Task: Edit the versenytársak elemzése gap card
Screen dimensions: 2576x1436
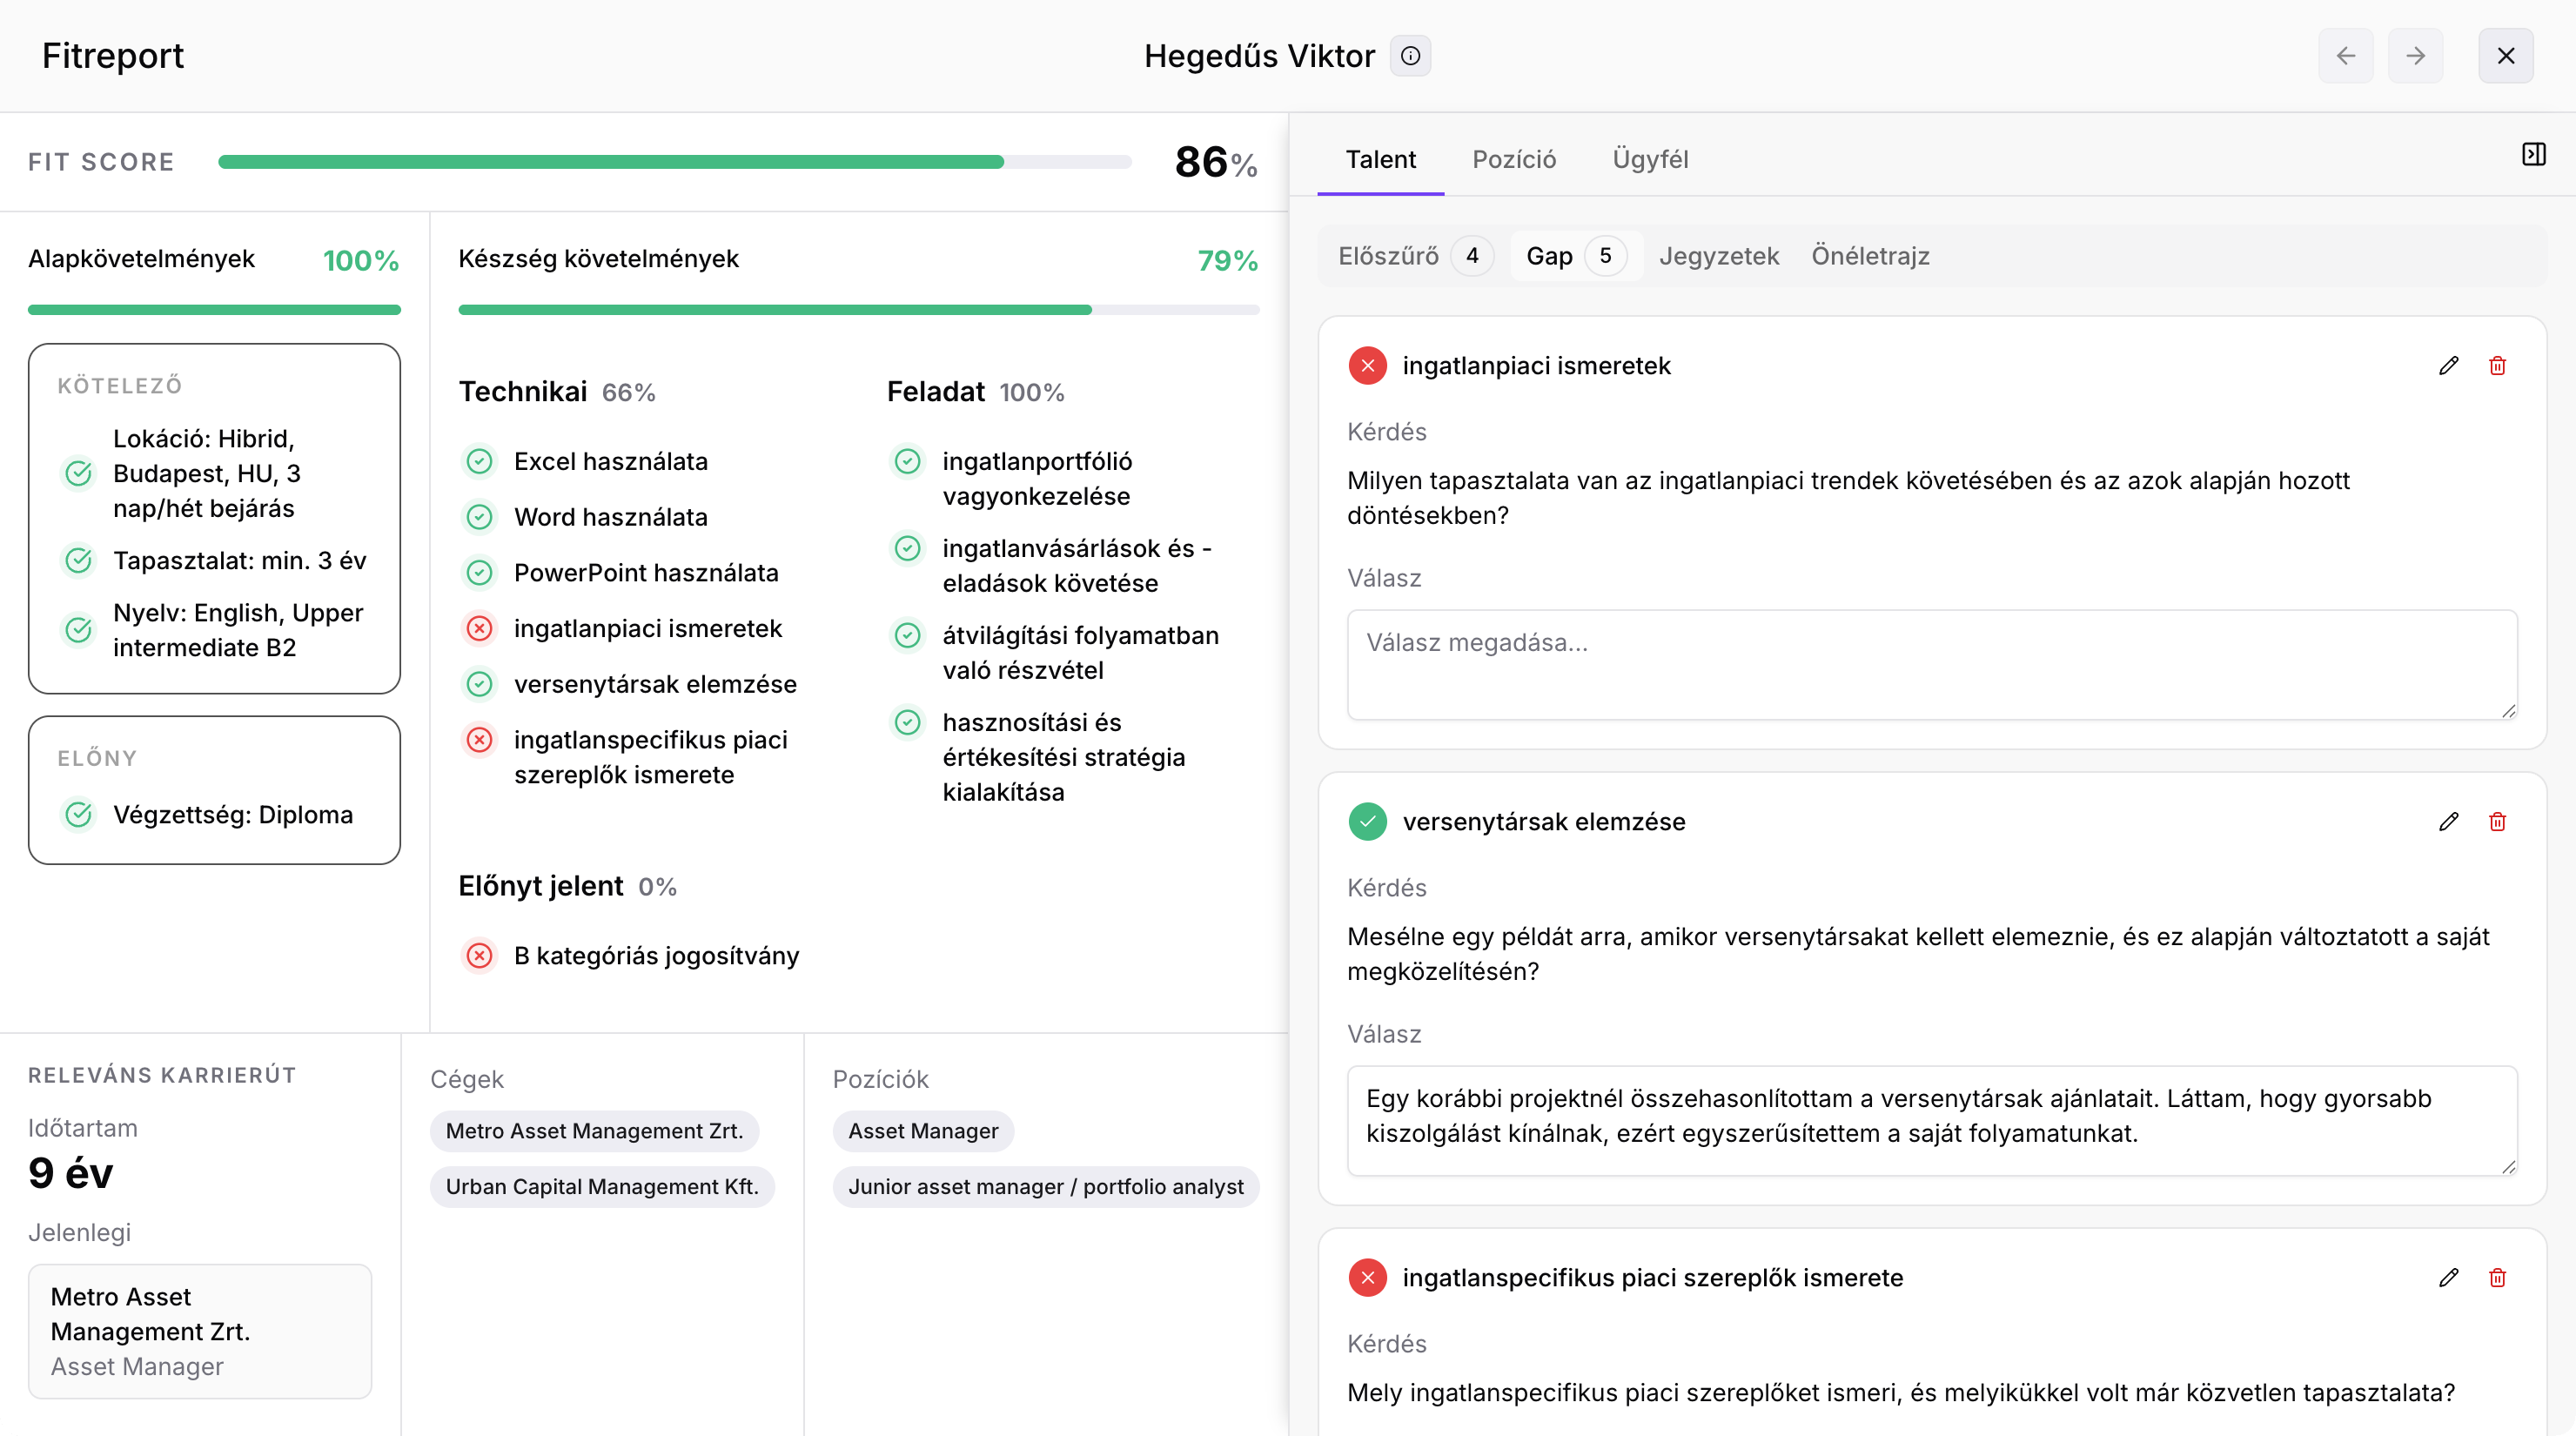Action: tap(2448, 822)
